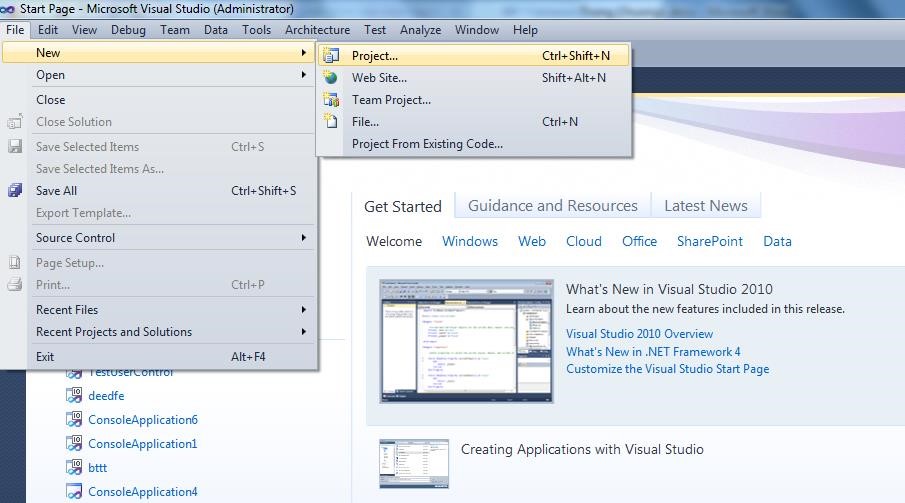The width and height of the screenshot is (905, 503).
Task: Choose Project From Existing Code
Action: (x=427, y=144)
